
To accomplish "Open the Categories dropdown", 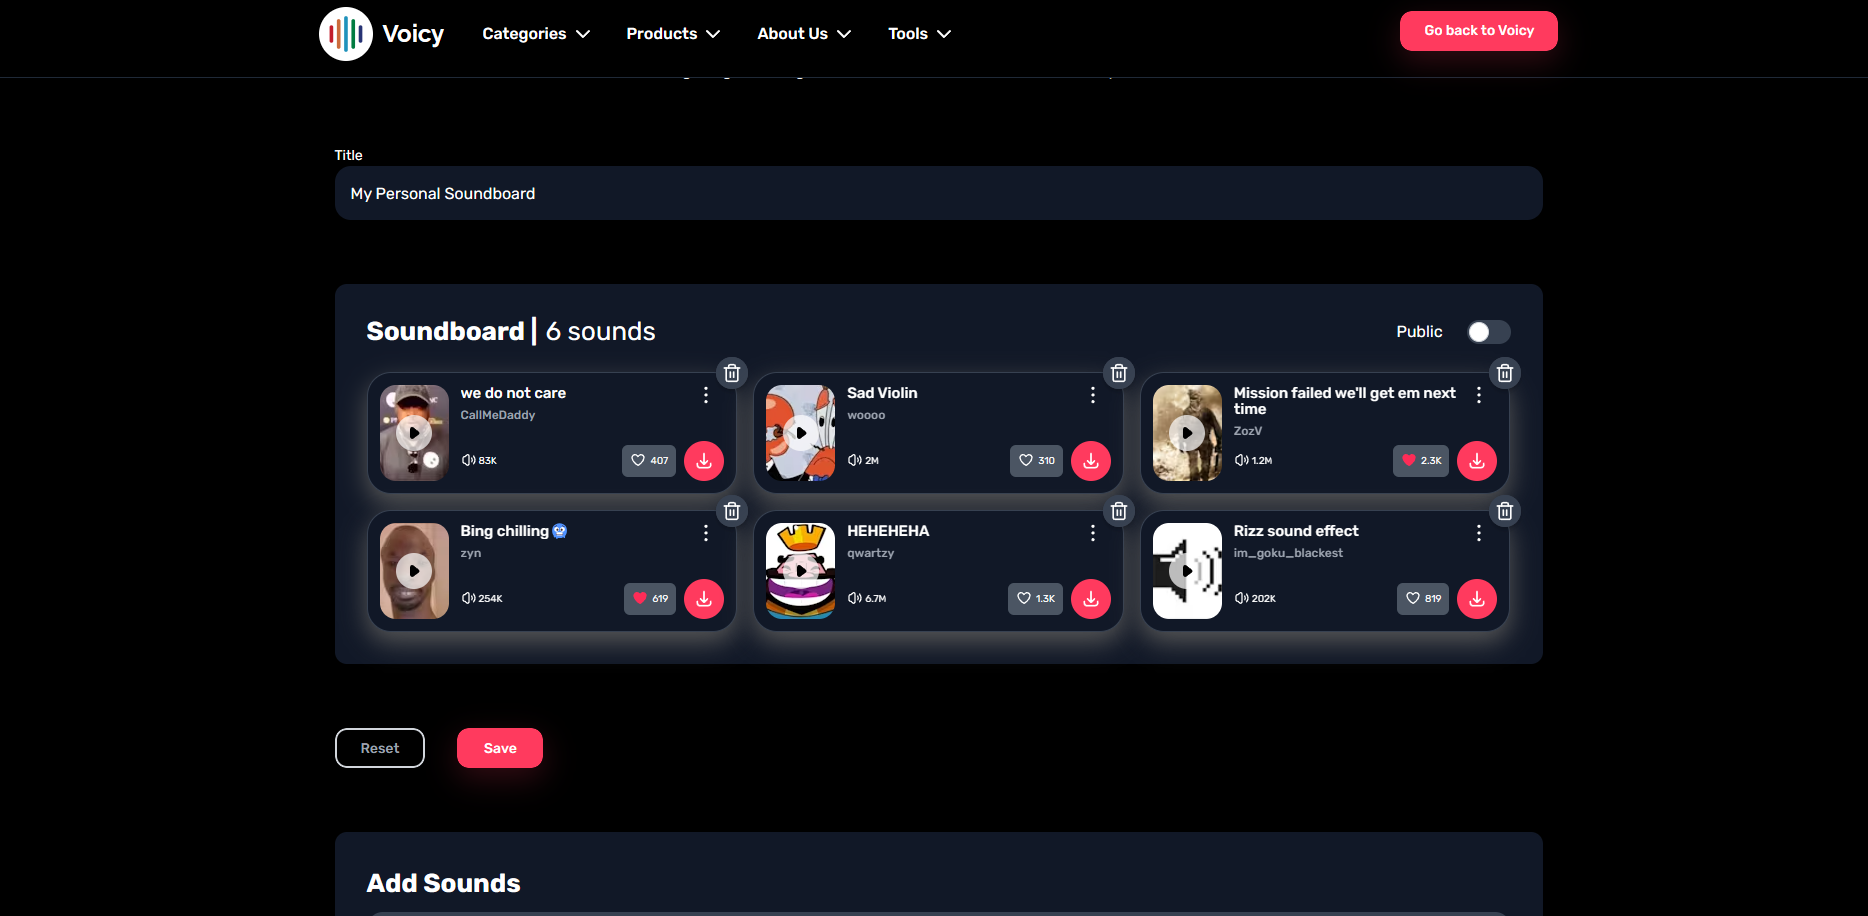I will (x=536, y=33).
